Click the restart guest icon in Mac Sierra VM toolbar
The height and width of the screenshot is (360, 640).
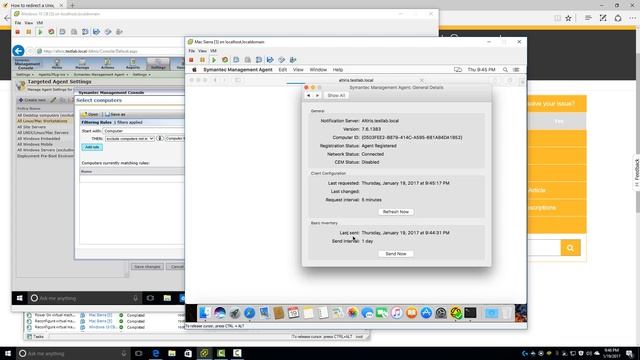225,60
